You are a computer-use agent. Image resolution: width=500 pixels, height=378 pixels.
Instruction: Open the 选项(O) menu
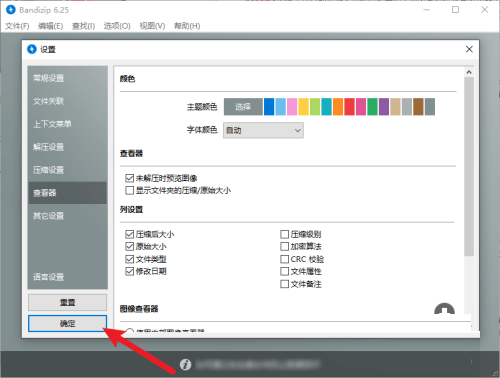click(117, 26)
